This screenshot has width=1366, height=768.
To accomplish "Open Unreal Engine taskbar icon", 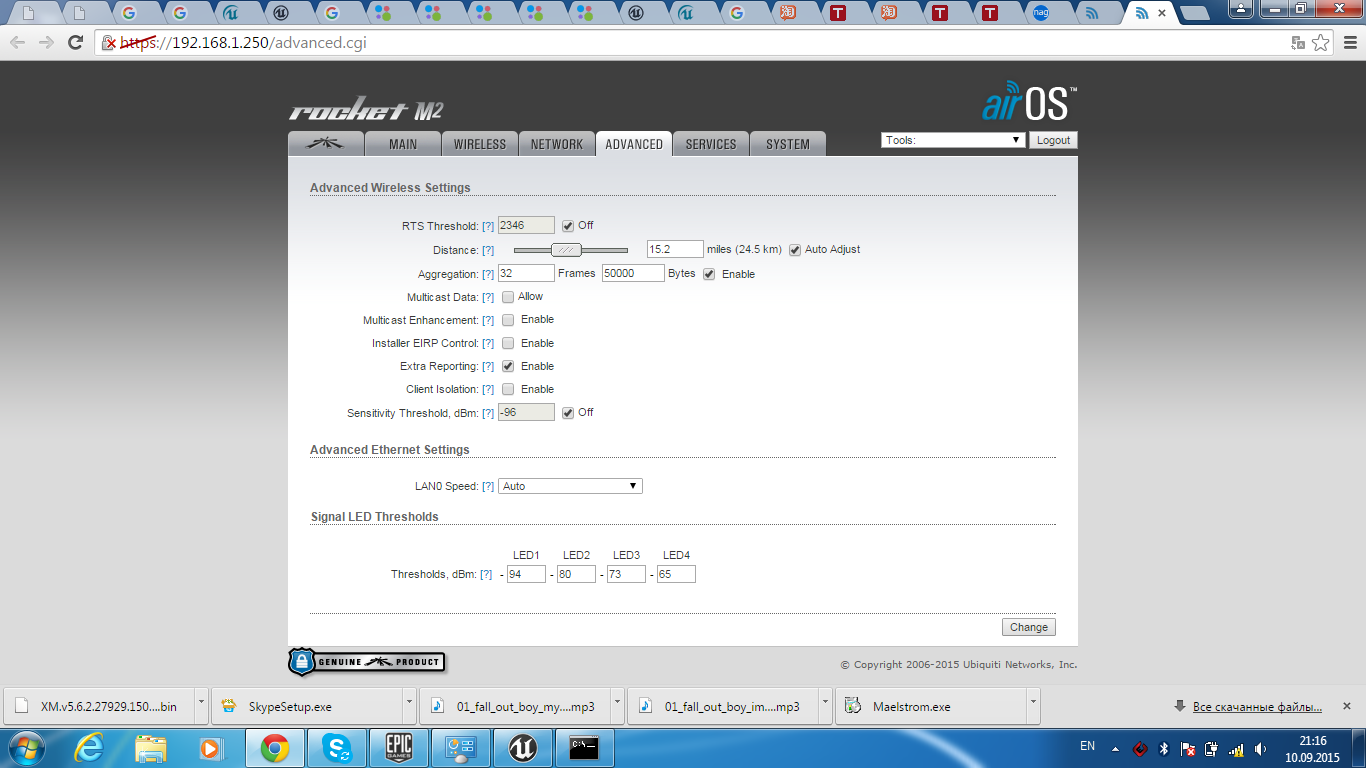I will tap(523, 748).
